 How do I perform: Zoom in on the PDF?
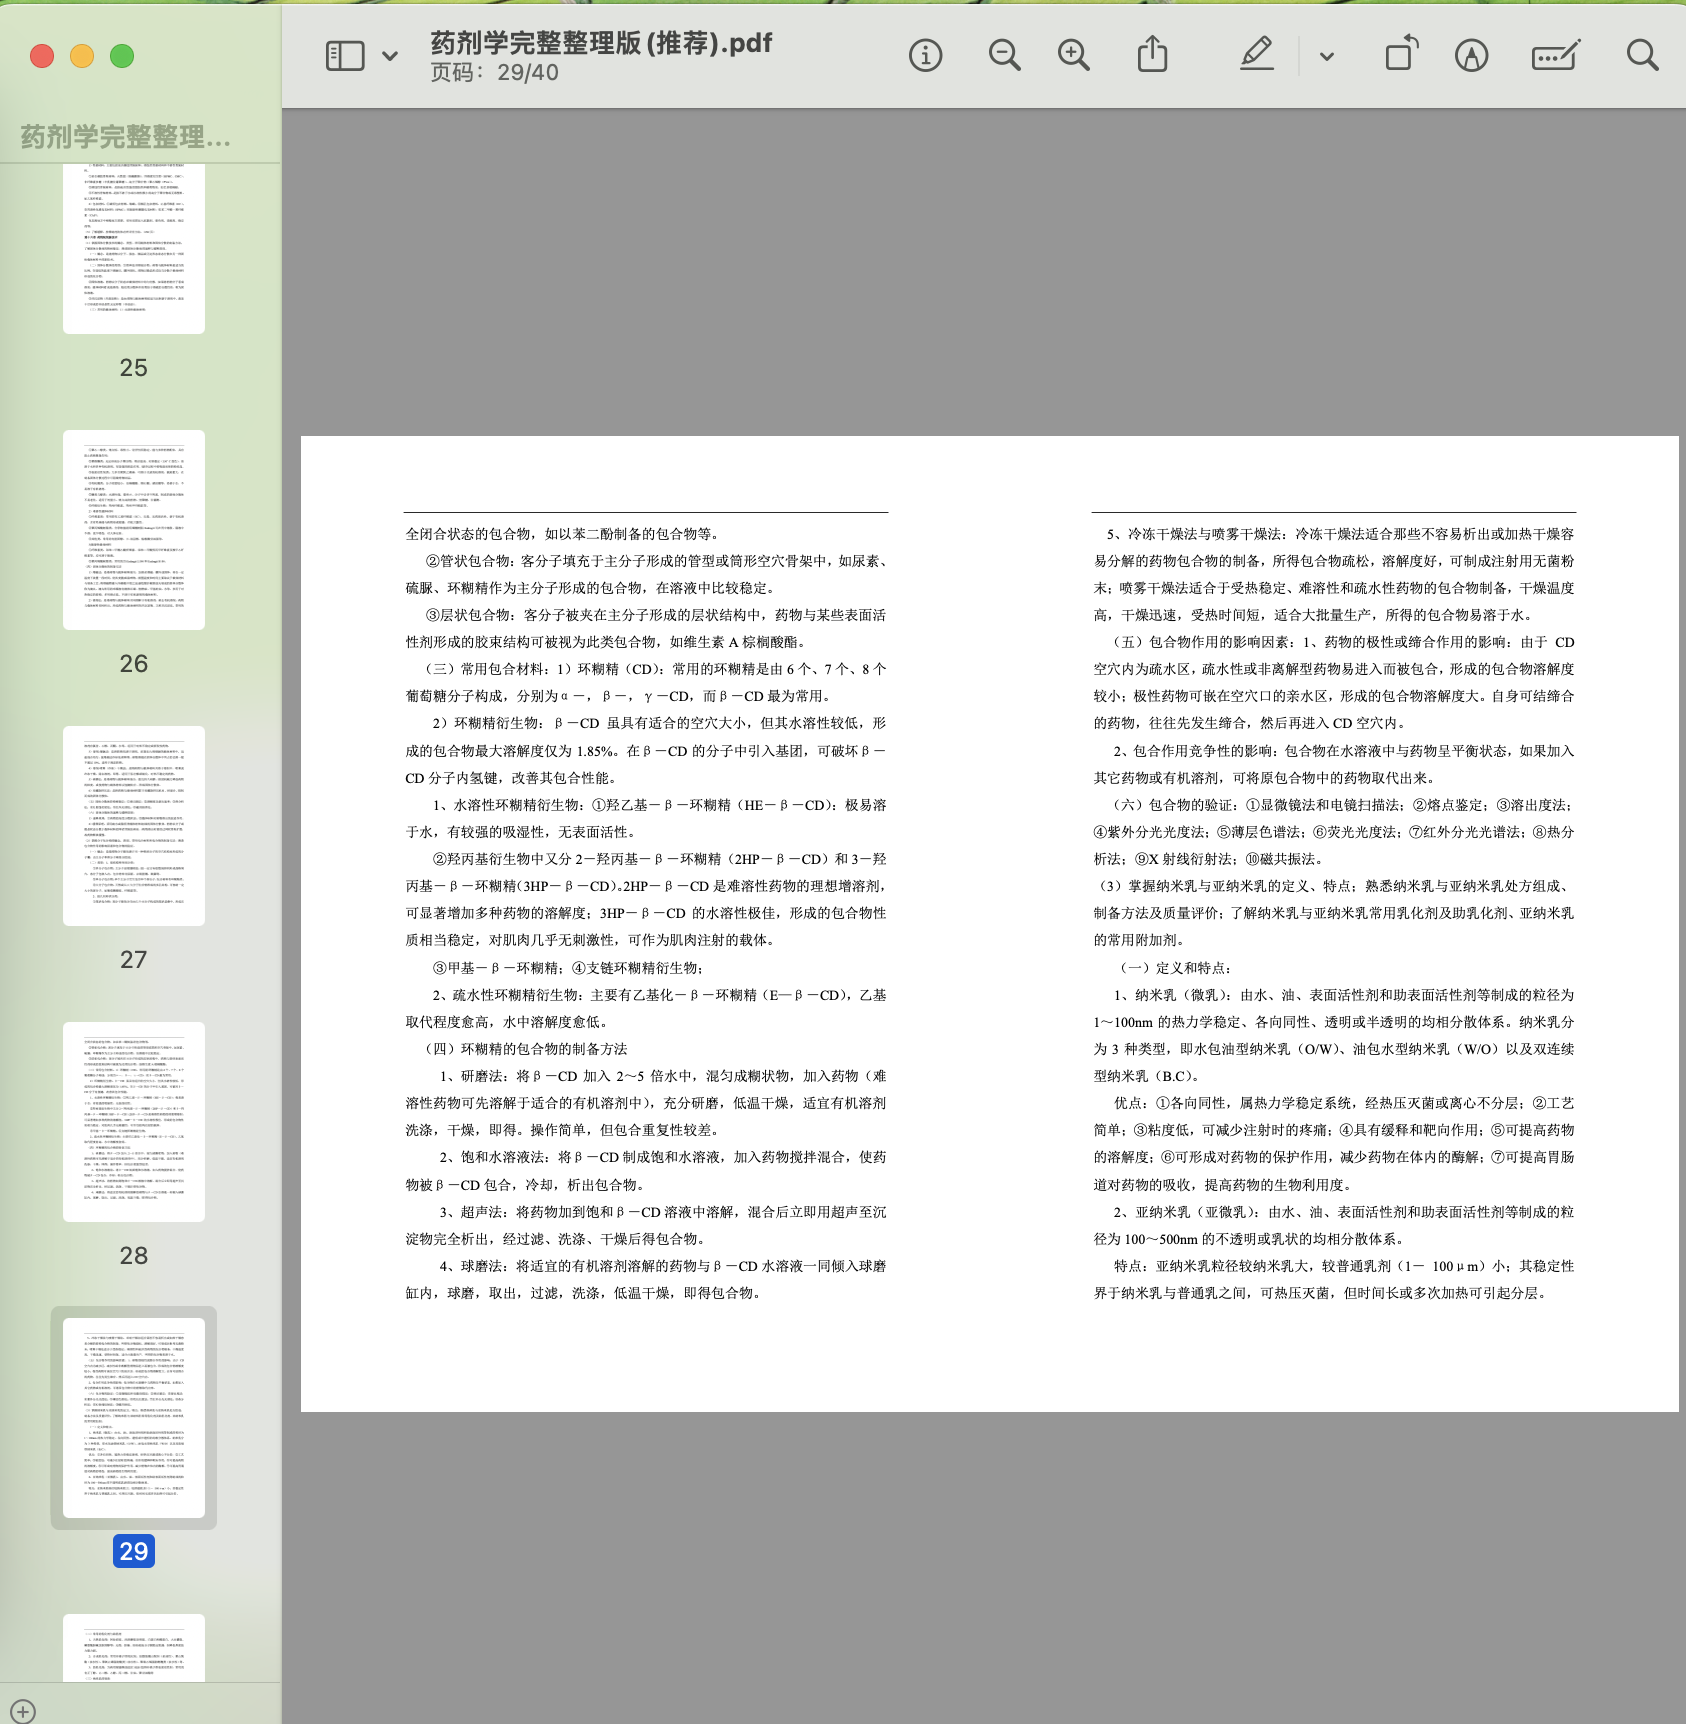point(1073,56)
